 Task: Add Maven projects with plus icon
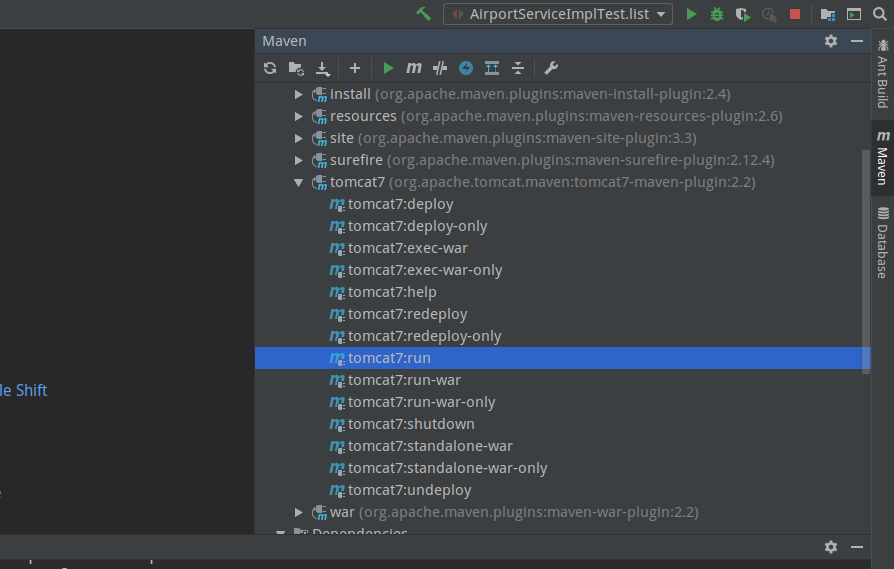pyautogui.click(x=355, y=68)
